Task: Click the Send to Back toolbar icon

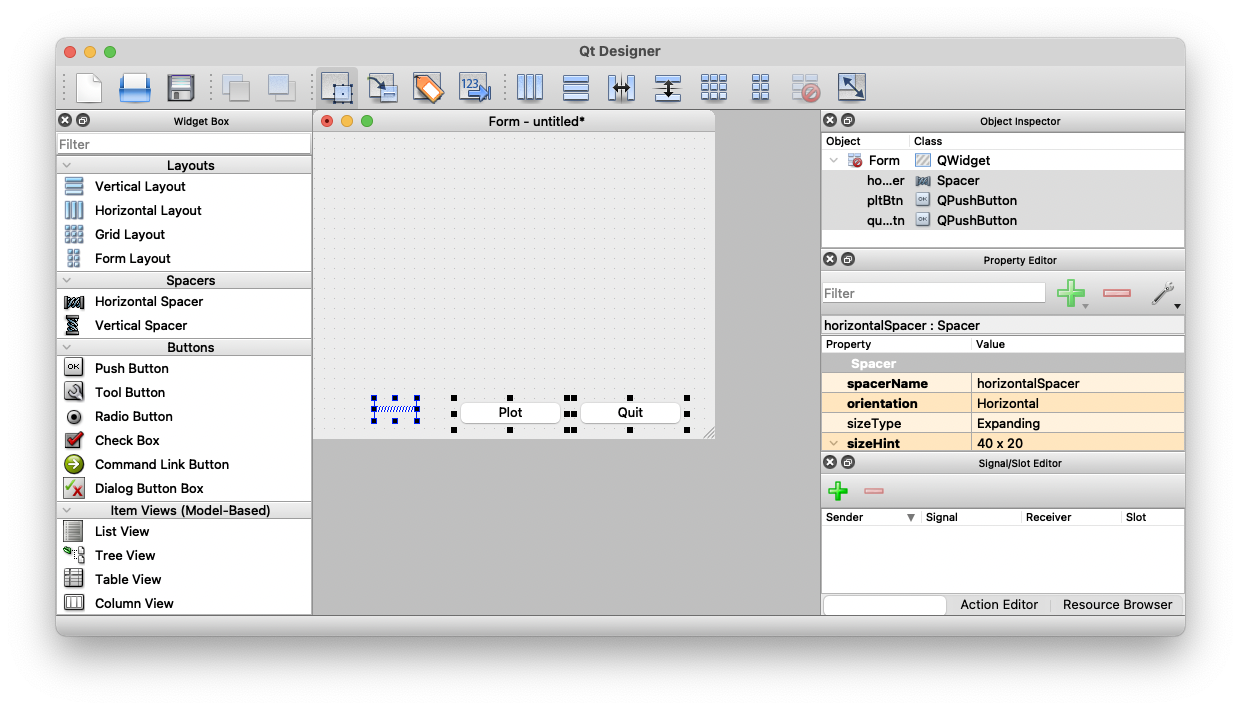Action: (x=236, y=88)
